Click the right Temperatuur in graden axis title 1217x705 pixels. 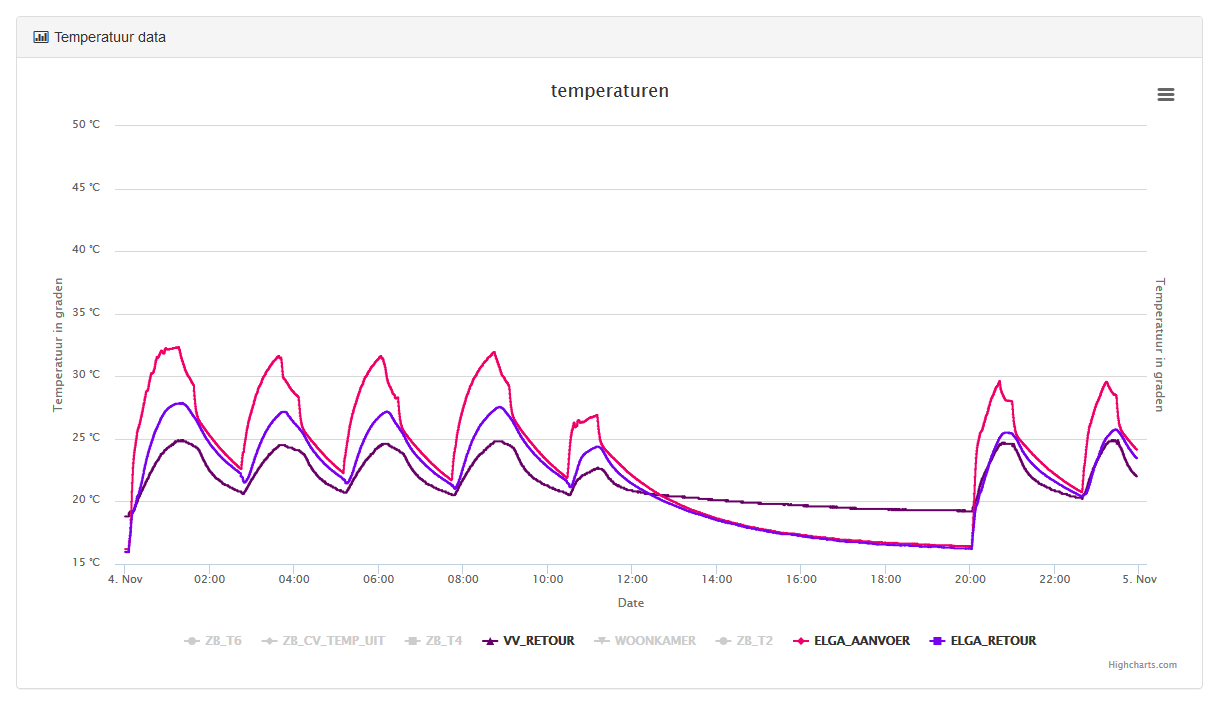(x=1160, y=345)
